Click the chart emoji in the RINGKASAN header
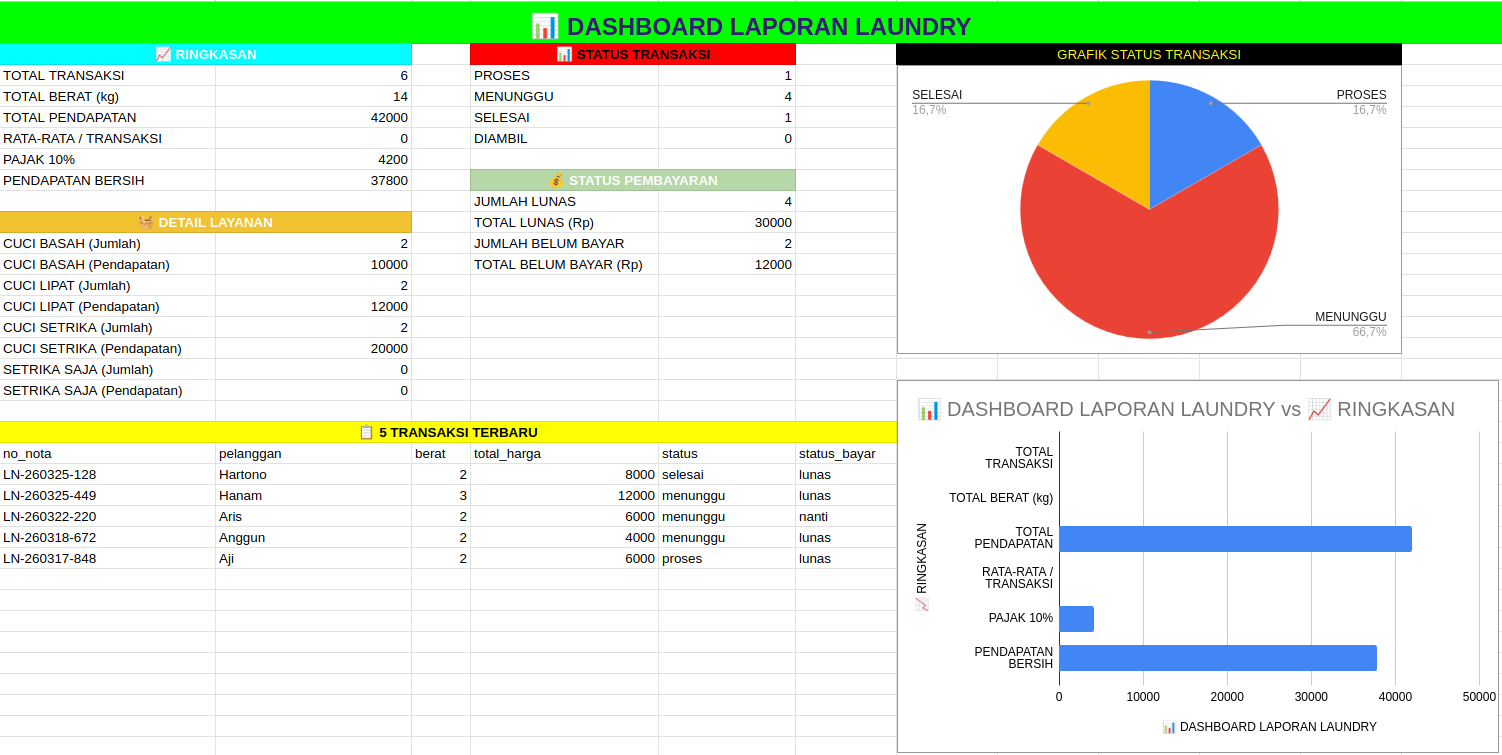Image resolution: width=1502 pixels, height=755 pixels. point(163,55)
